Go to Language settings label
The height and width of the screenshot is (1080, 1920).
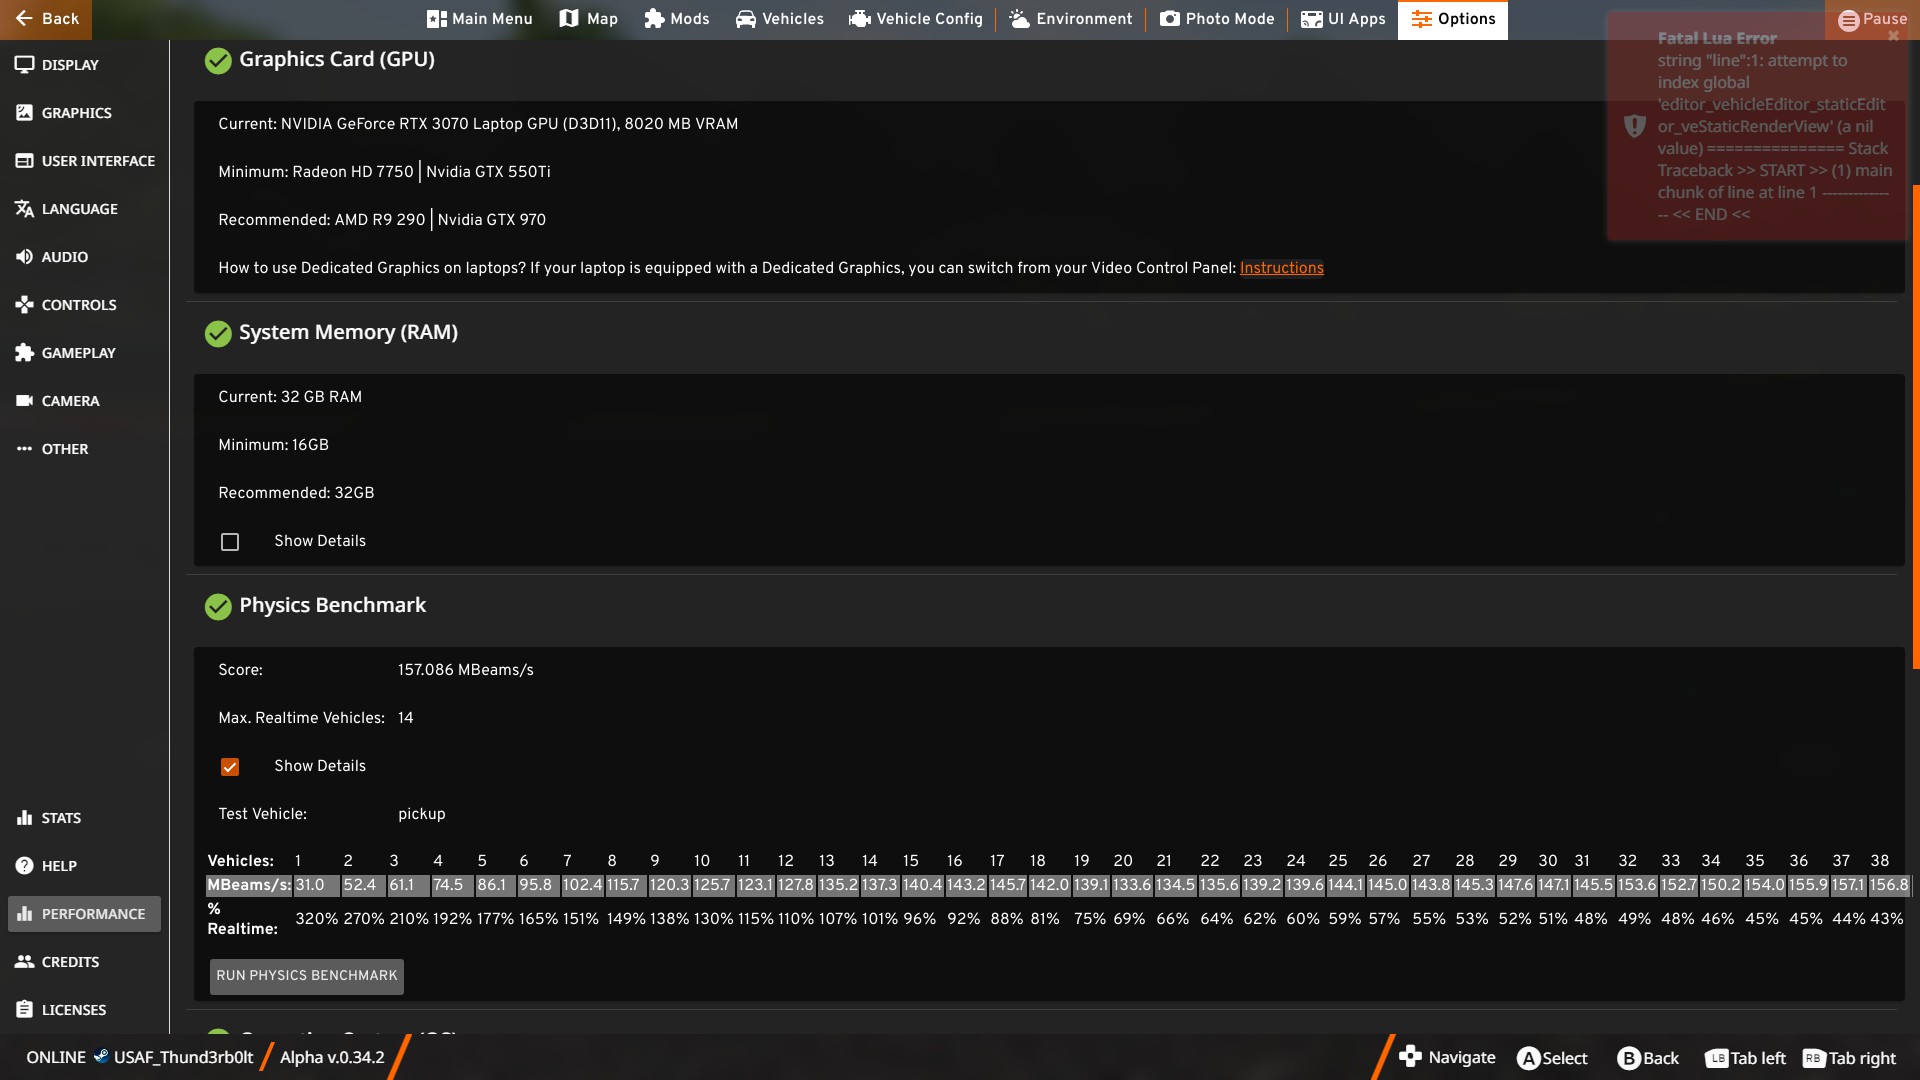[x=80, y=209]
